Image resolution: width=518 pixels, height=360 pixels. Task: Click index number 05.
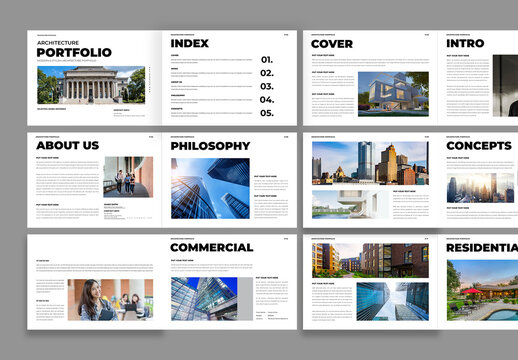pos(267,113)
